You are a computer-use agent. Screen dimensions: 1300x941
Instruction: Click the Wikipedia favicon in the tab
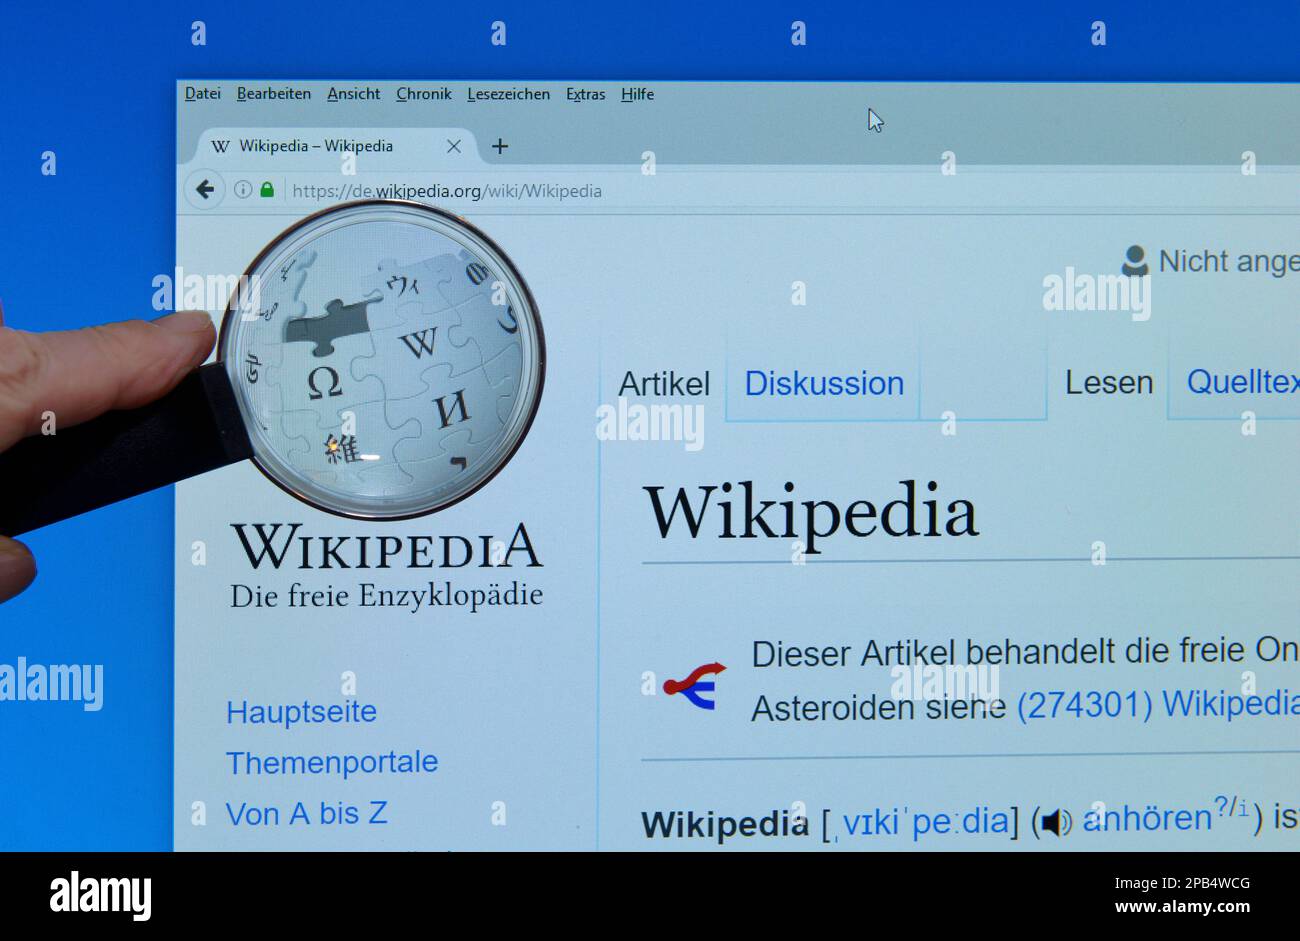[221, 146]
